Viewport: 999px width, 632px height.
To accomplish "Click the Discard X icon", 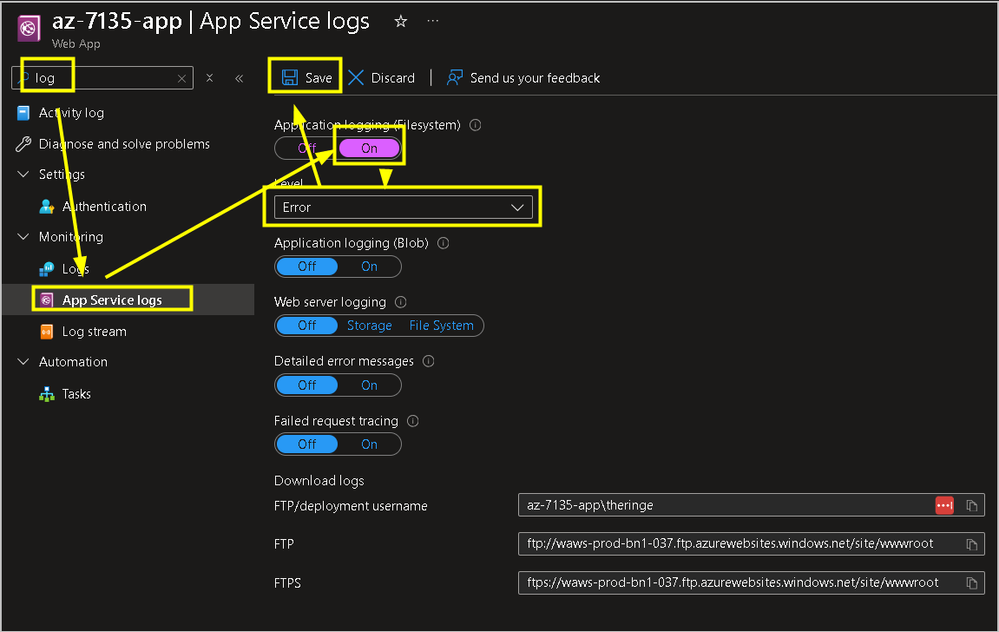I will (356, 78).
